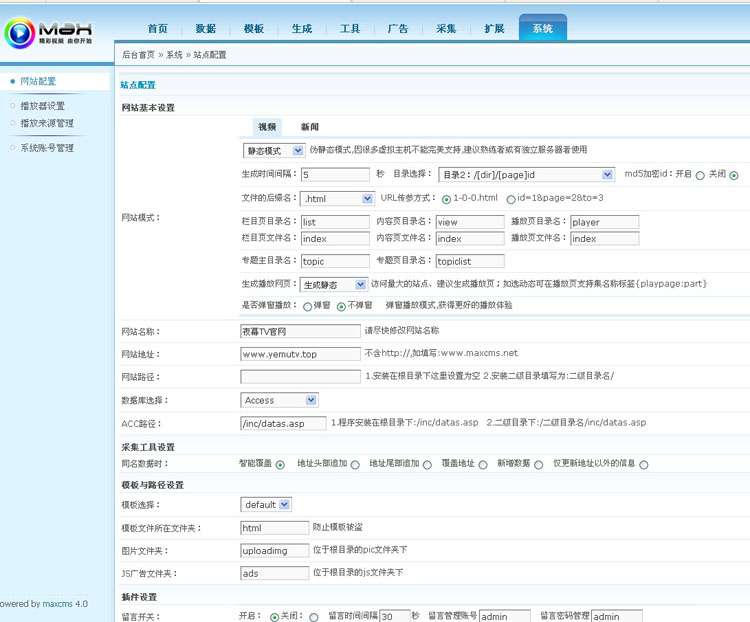Click the 网站名称 input field
Image resolution: width=750 pixels, height=622 pixels.
tap(300, 332)
